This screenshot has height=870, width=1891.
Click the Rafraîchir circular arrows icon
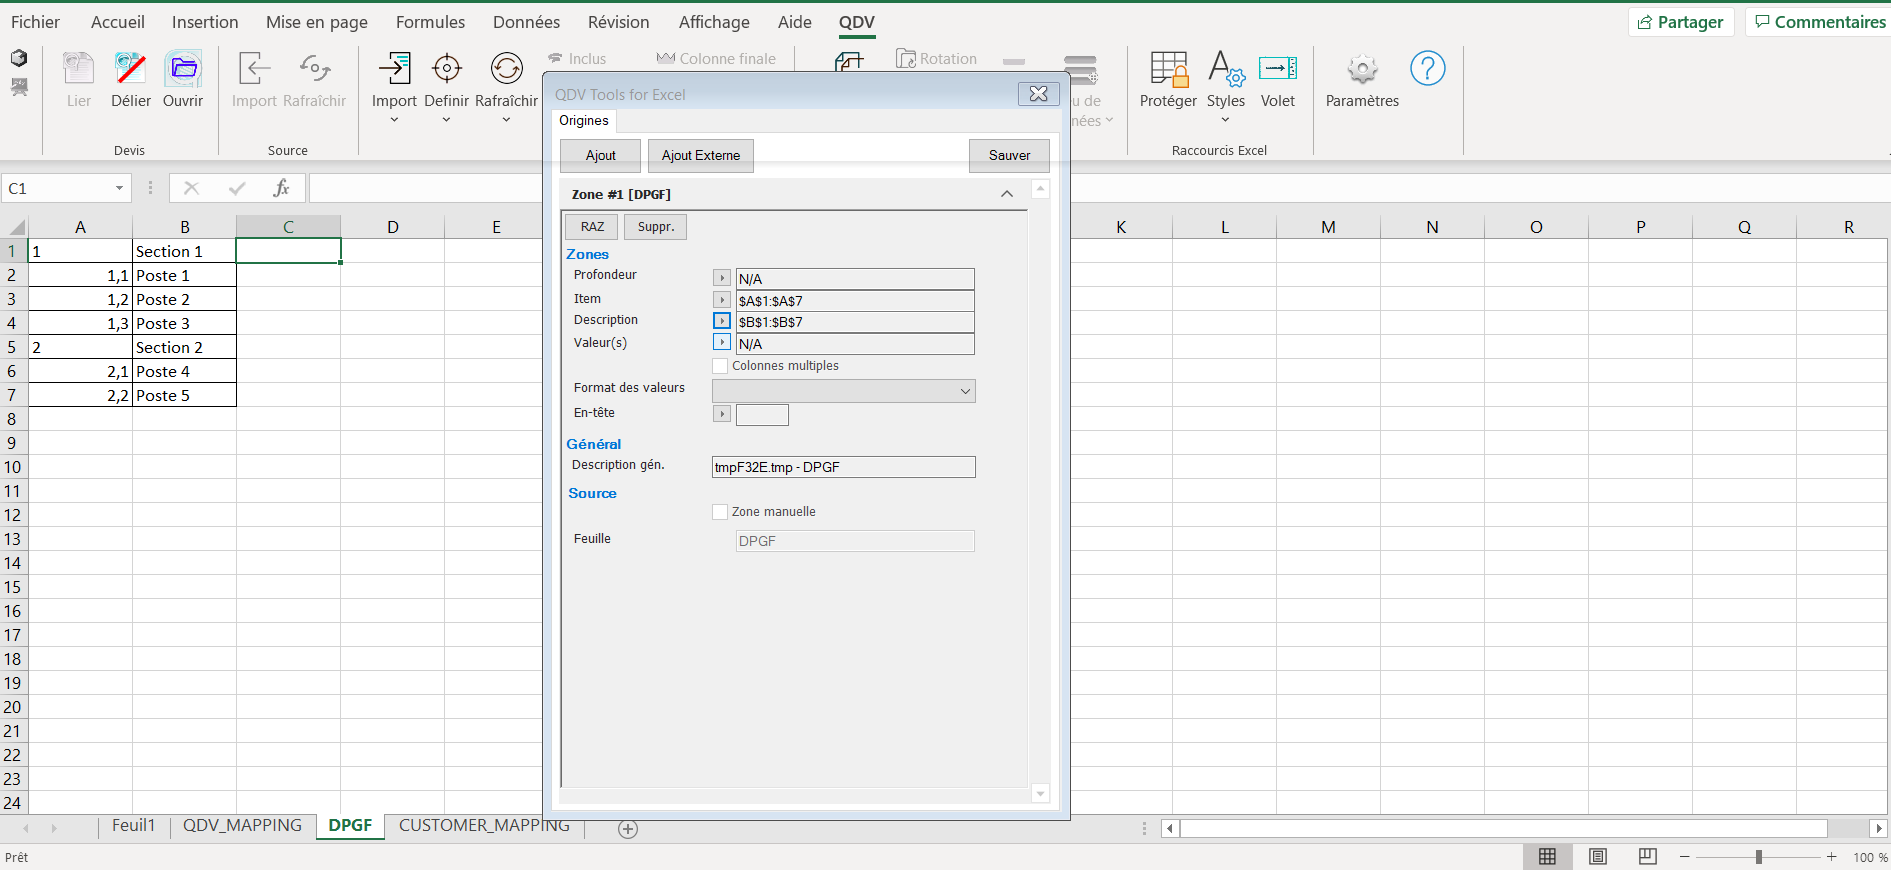click(x=506, y=69)
